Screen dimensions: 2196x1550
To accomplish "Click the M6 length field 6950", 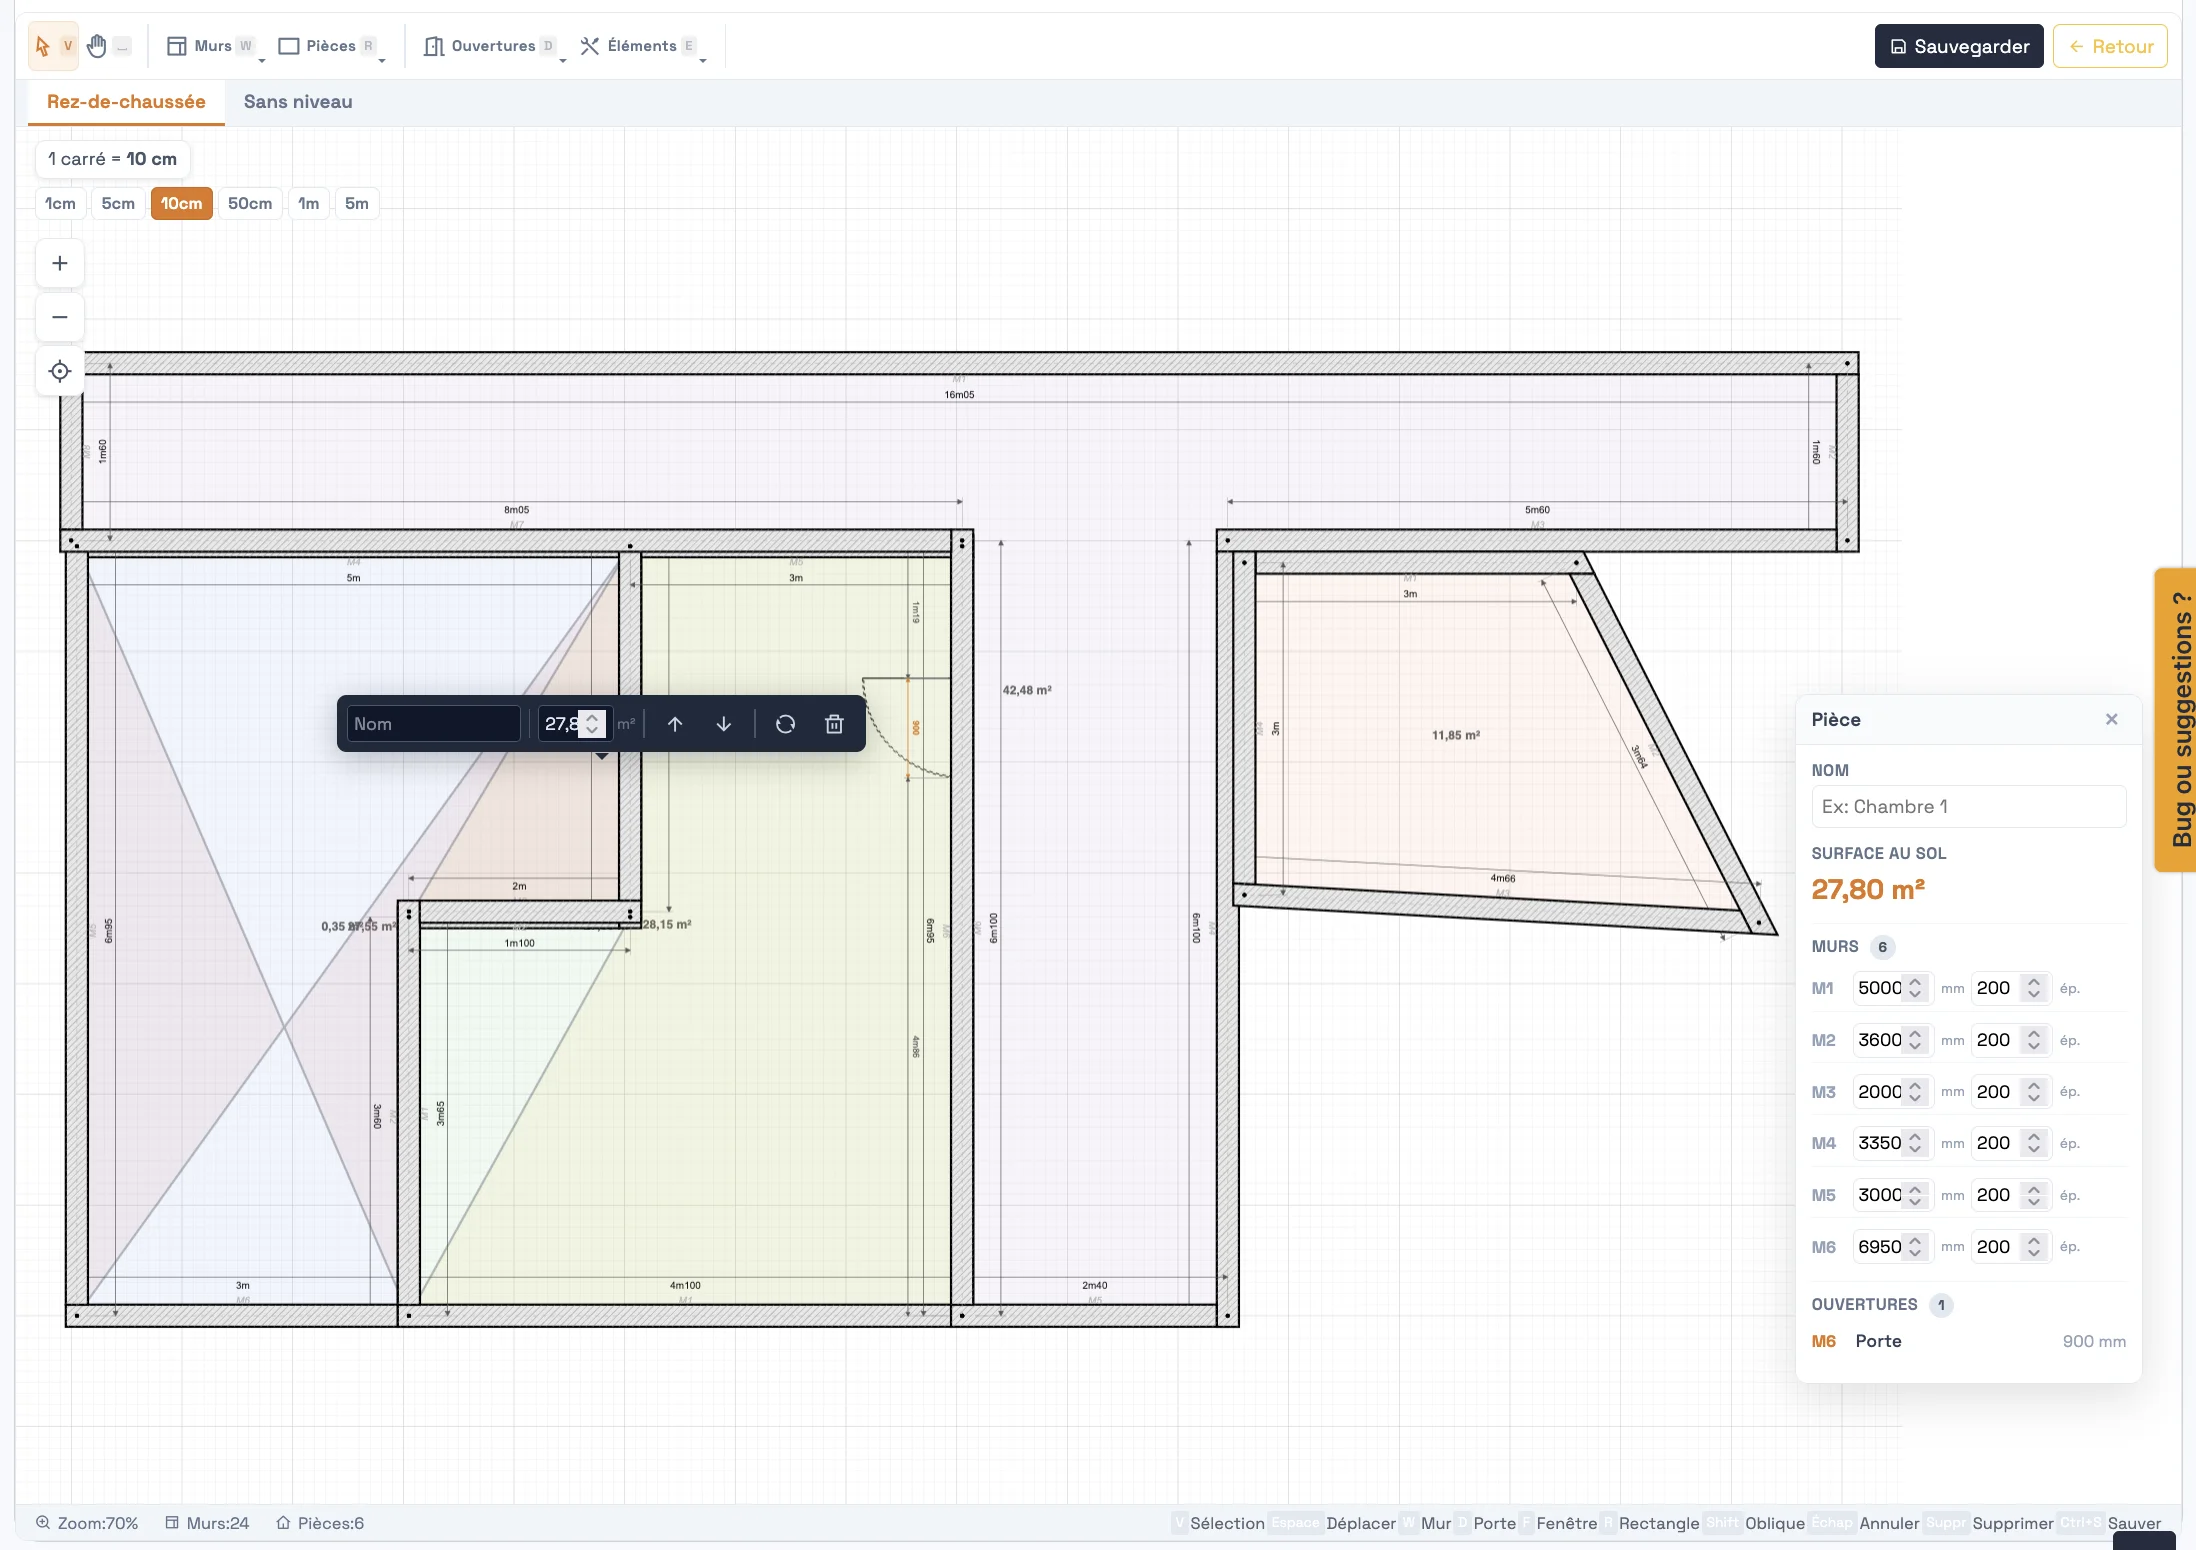I will [1892, 1247].
